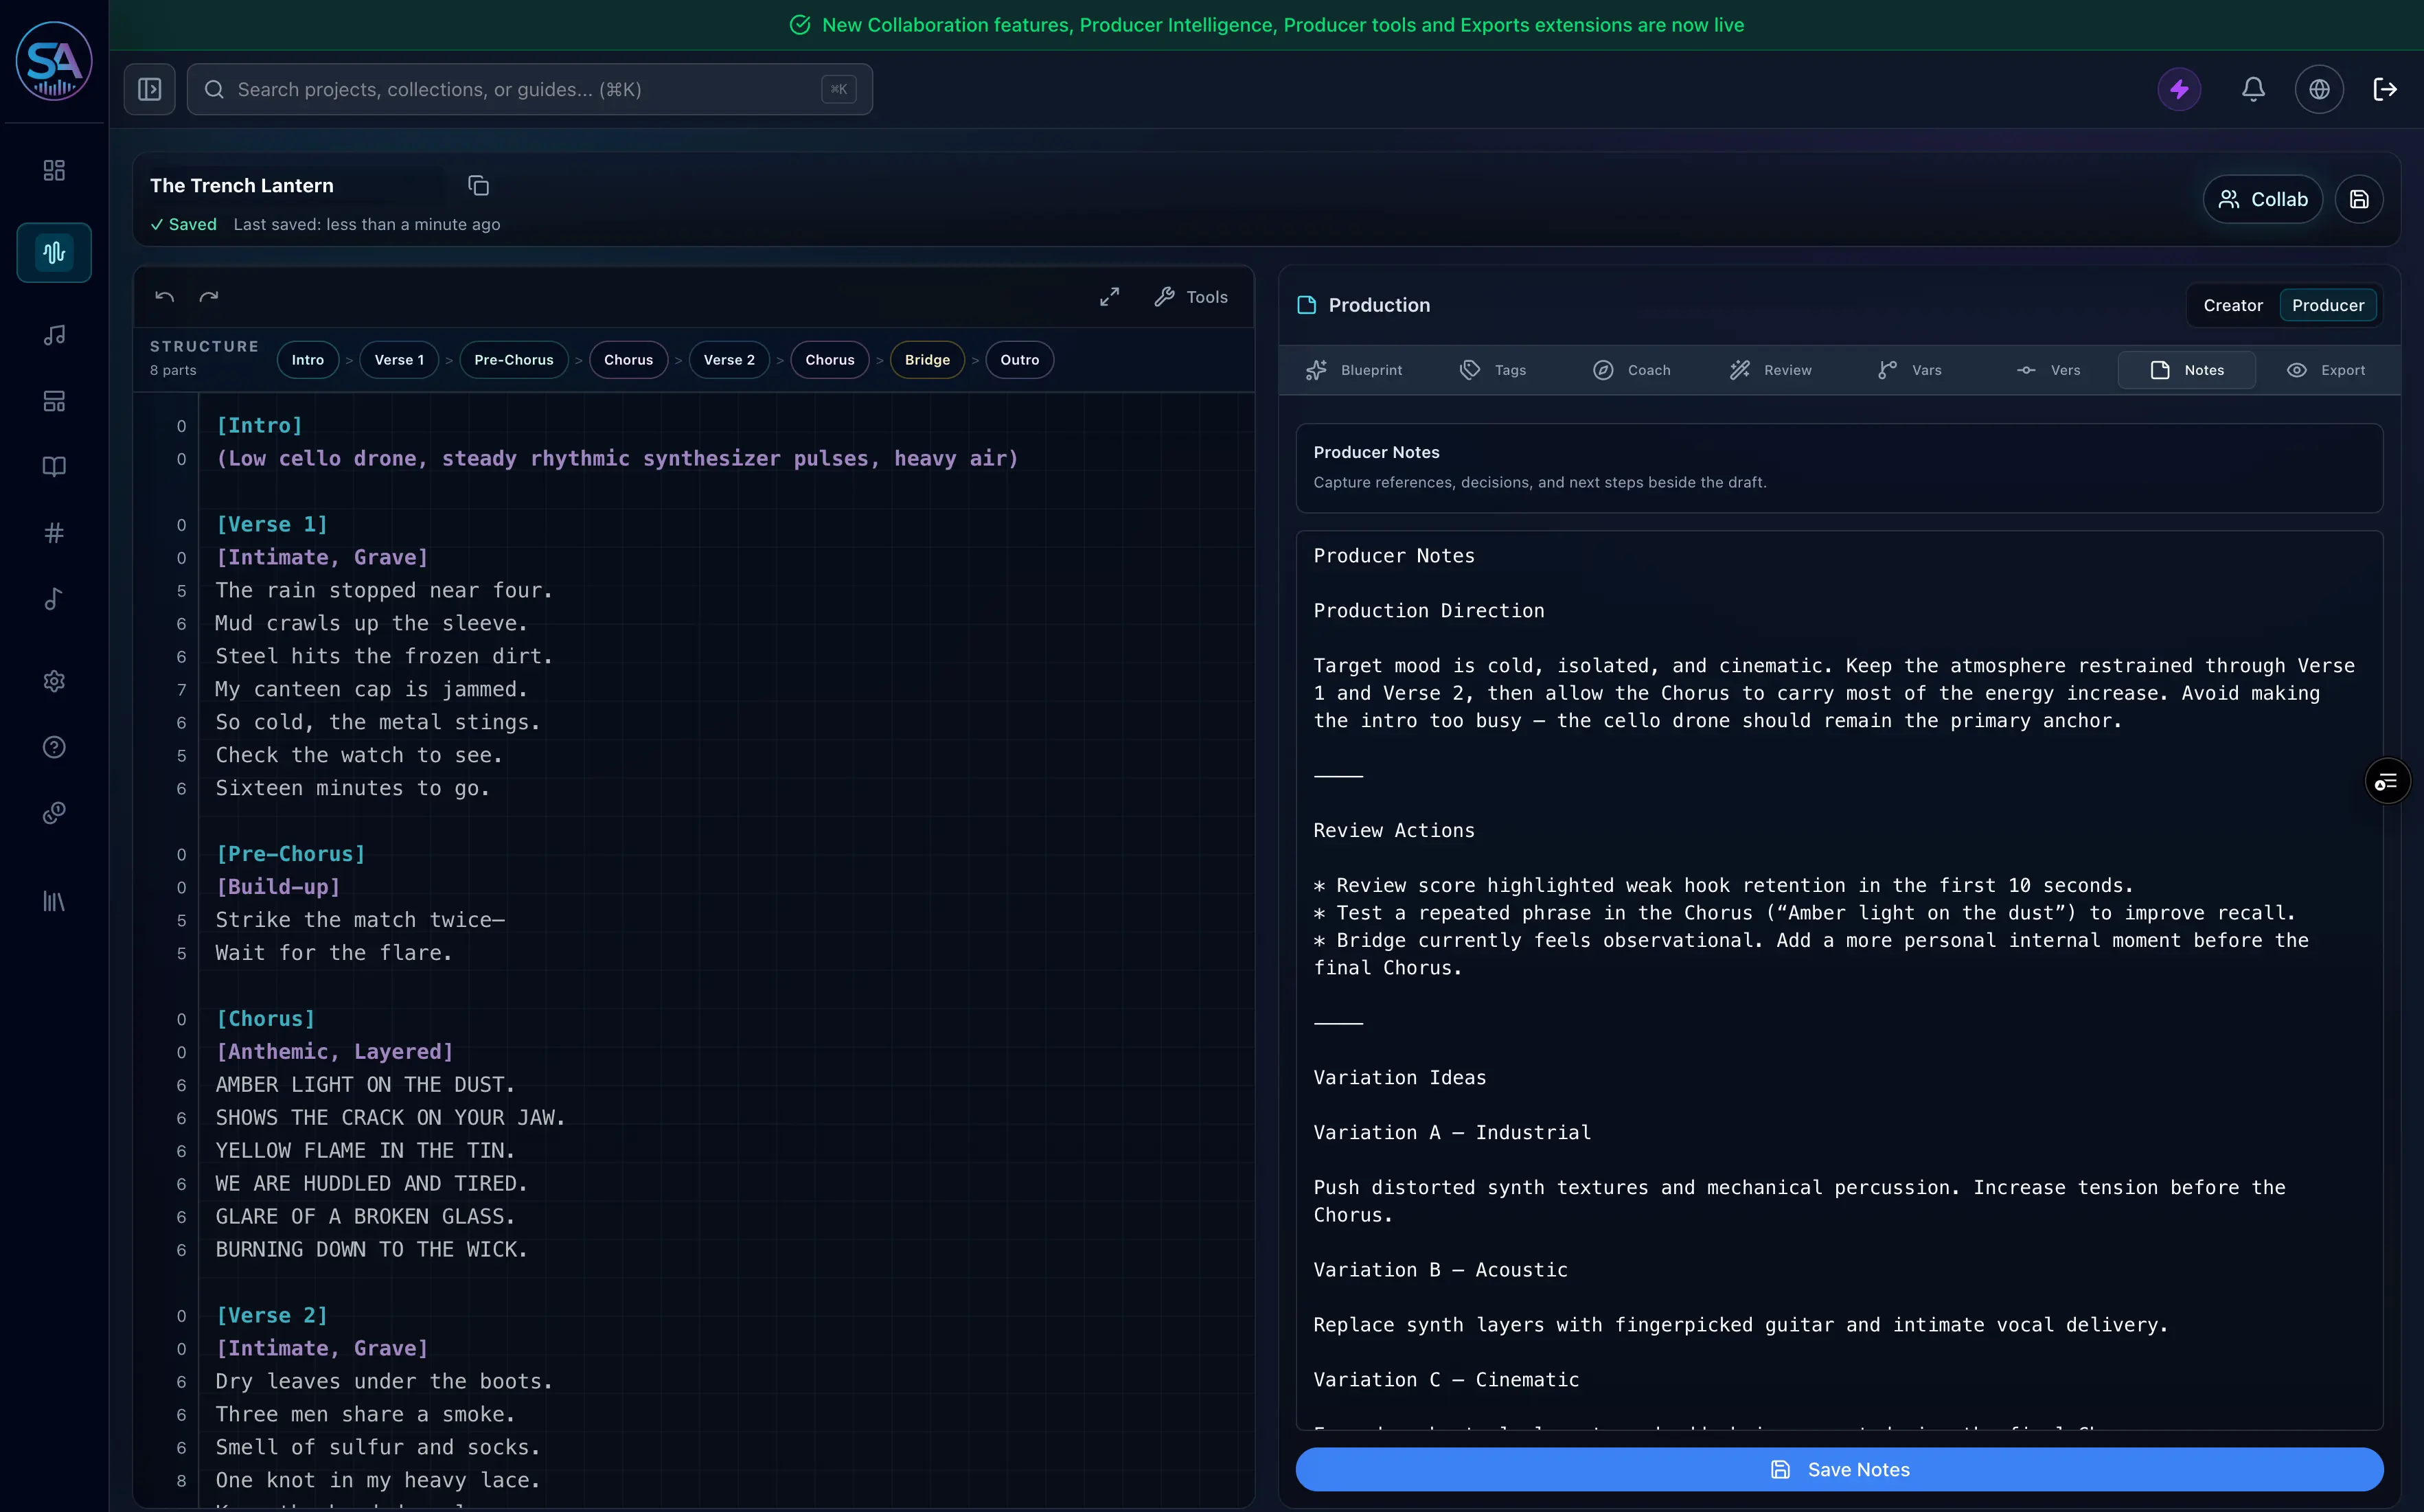This screenshot has height=1512, width=2424.
Task: Click the floating round list icon on right edge
Action: coord(2387,781)
